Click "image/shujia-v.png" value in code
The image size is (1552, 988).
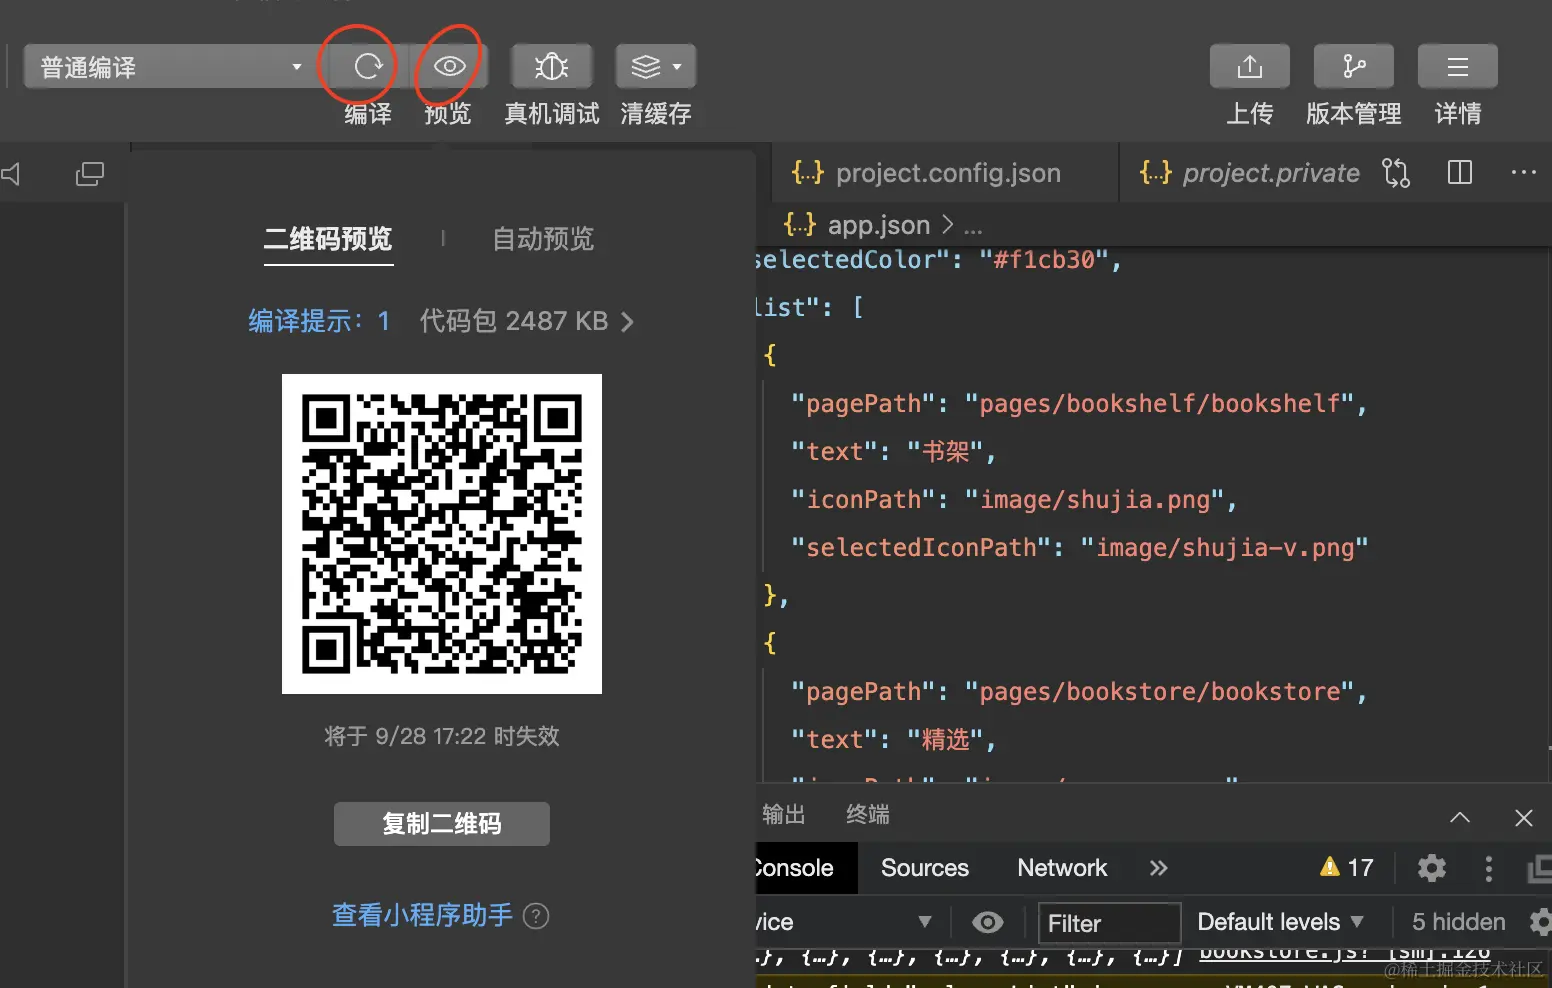pos(1224,548)
